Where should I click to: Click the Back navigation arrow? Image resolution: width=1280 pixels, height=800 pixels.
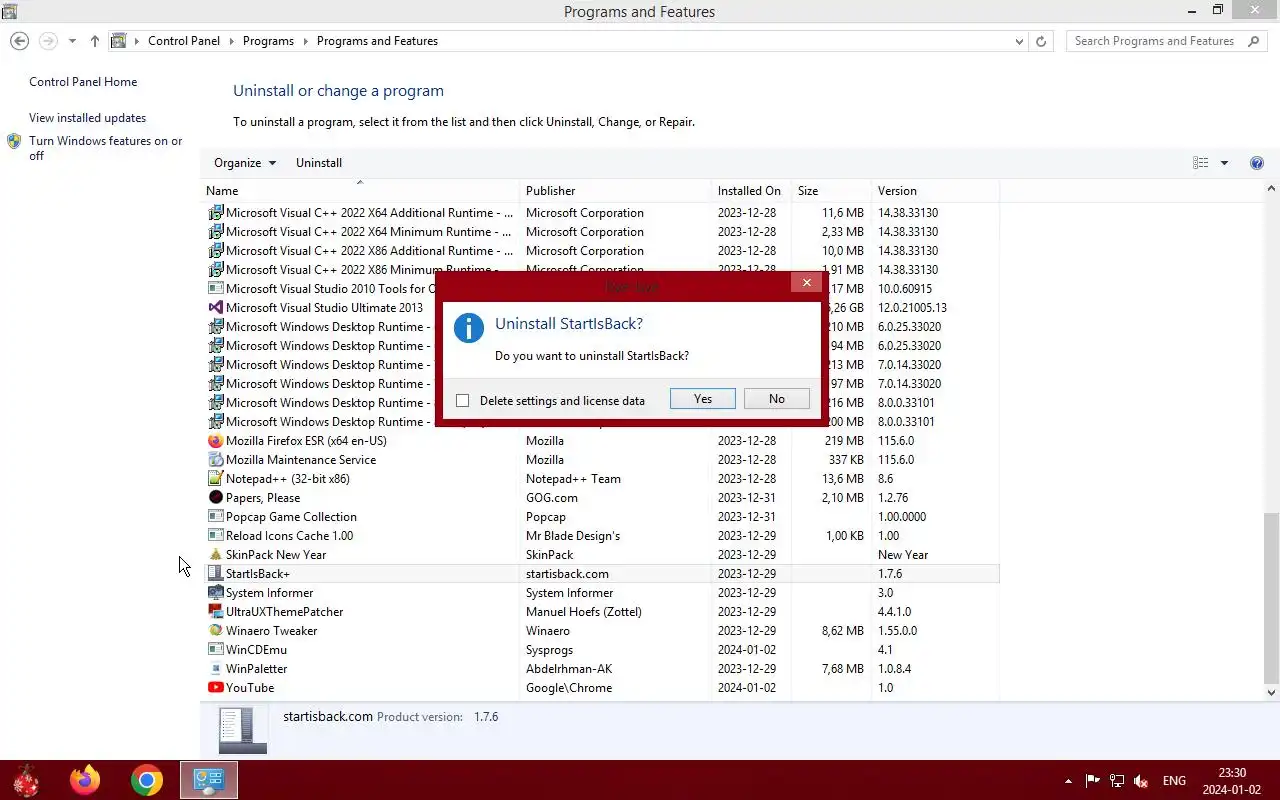(19, 41)
